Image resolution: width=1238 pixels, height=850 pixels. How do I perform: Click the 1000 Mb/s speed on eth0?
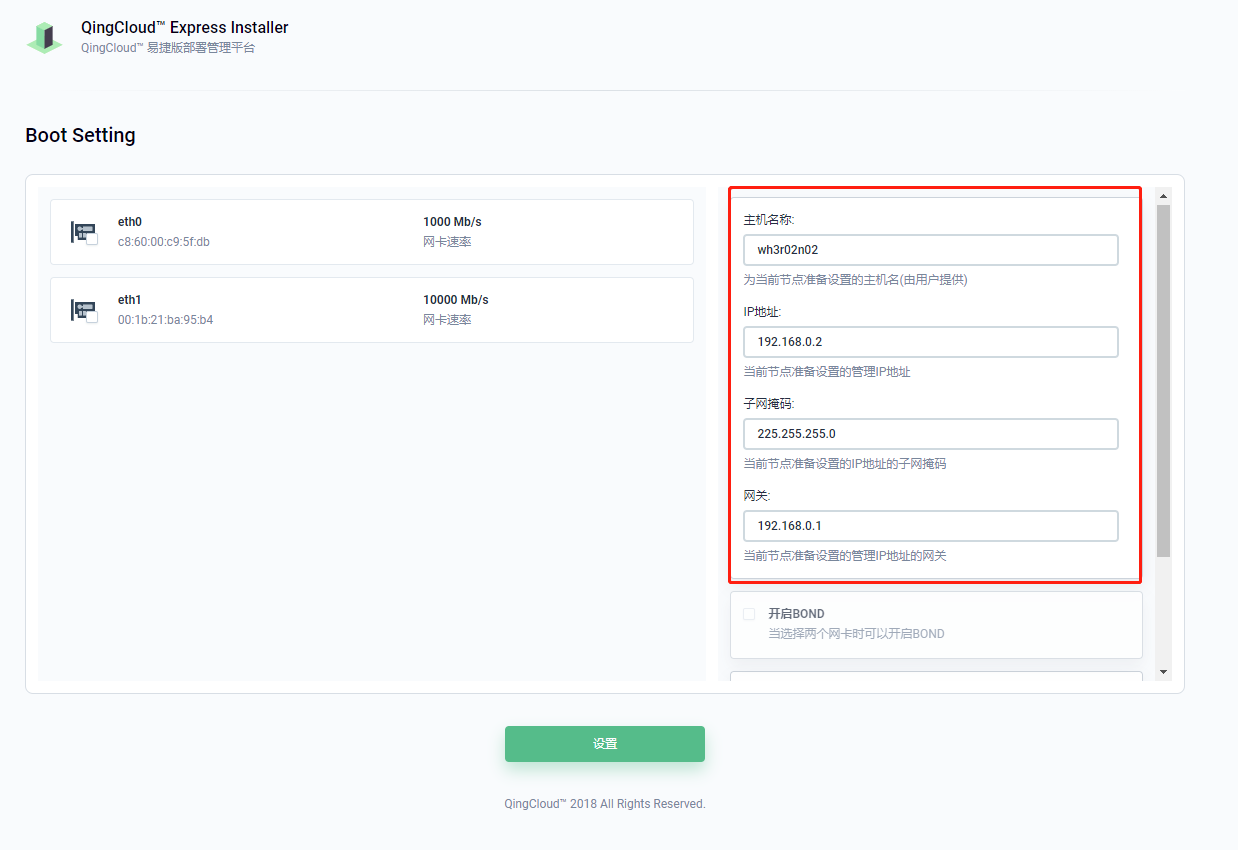tap(452, 222)
